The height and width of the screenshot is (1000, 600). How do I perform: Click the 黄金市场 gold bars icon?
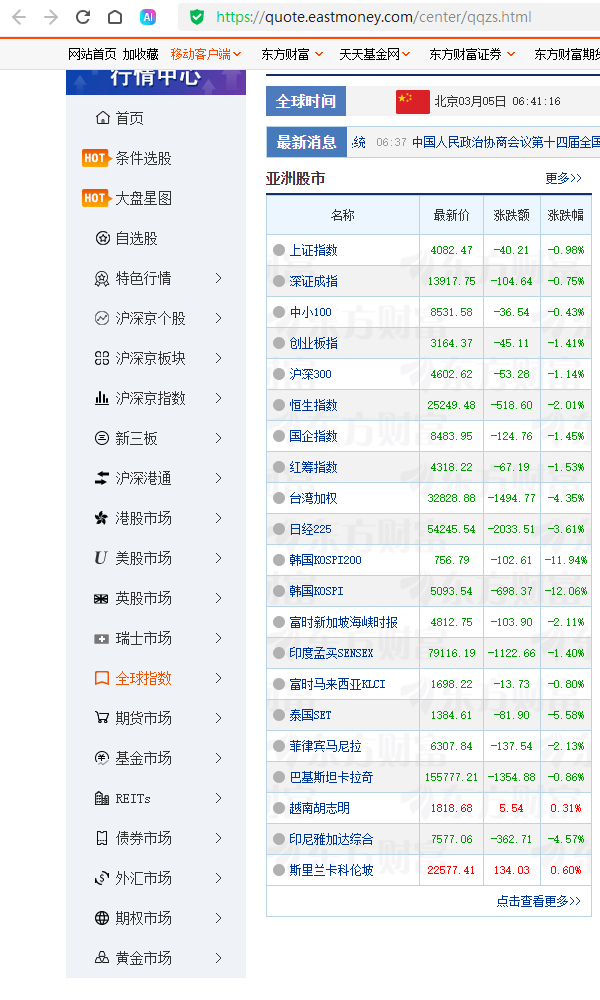pos(102,958)
